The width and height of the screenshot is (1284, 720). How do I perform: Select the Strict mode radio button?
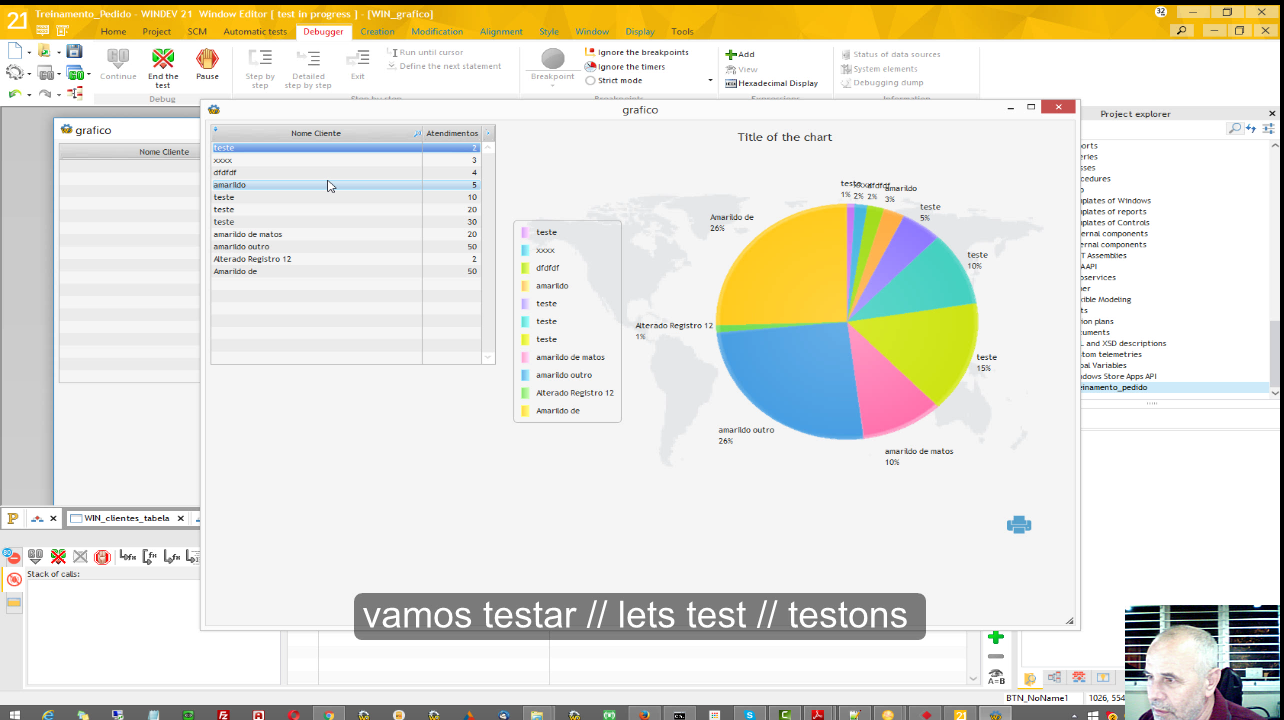(x=591, y=80)
